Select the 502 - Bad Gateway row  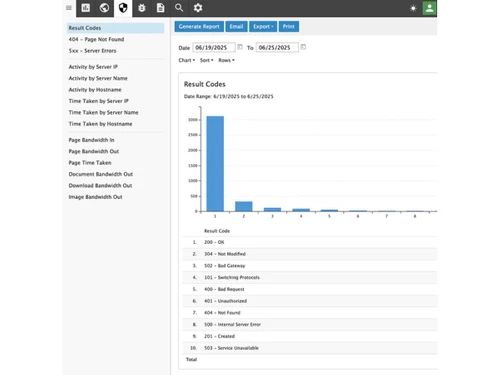point(310,266)
